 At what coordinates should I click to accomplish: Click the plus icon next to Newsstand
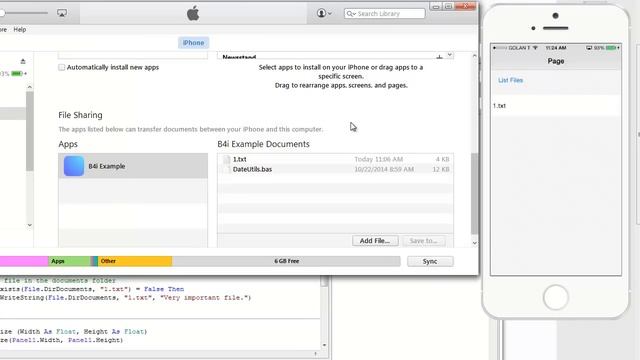click(439, 57)
